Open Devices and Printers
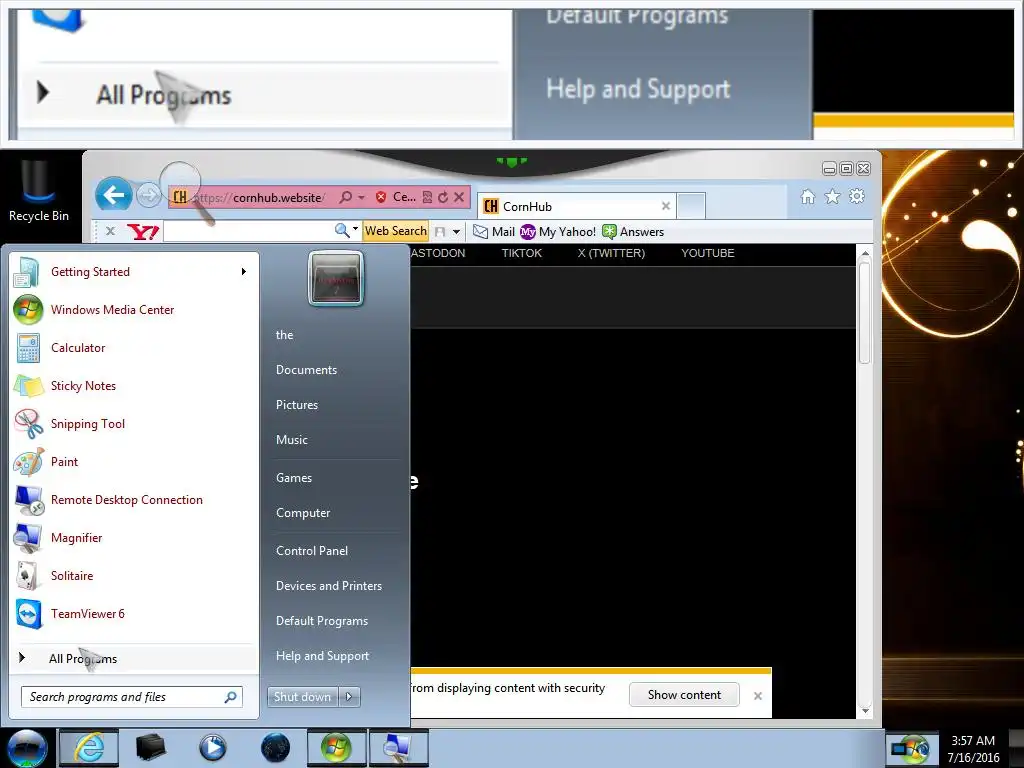 click(x=329, y=586)
